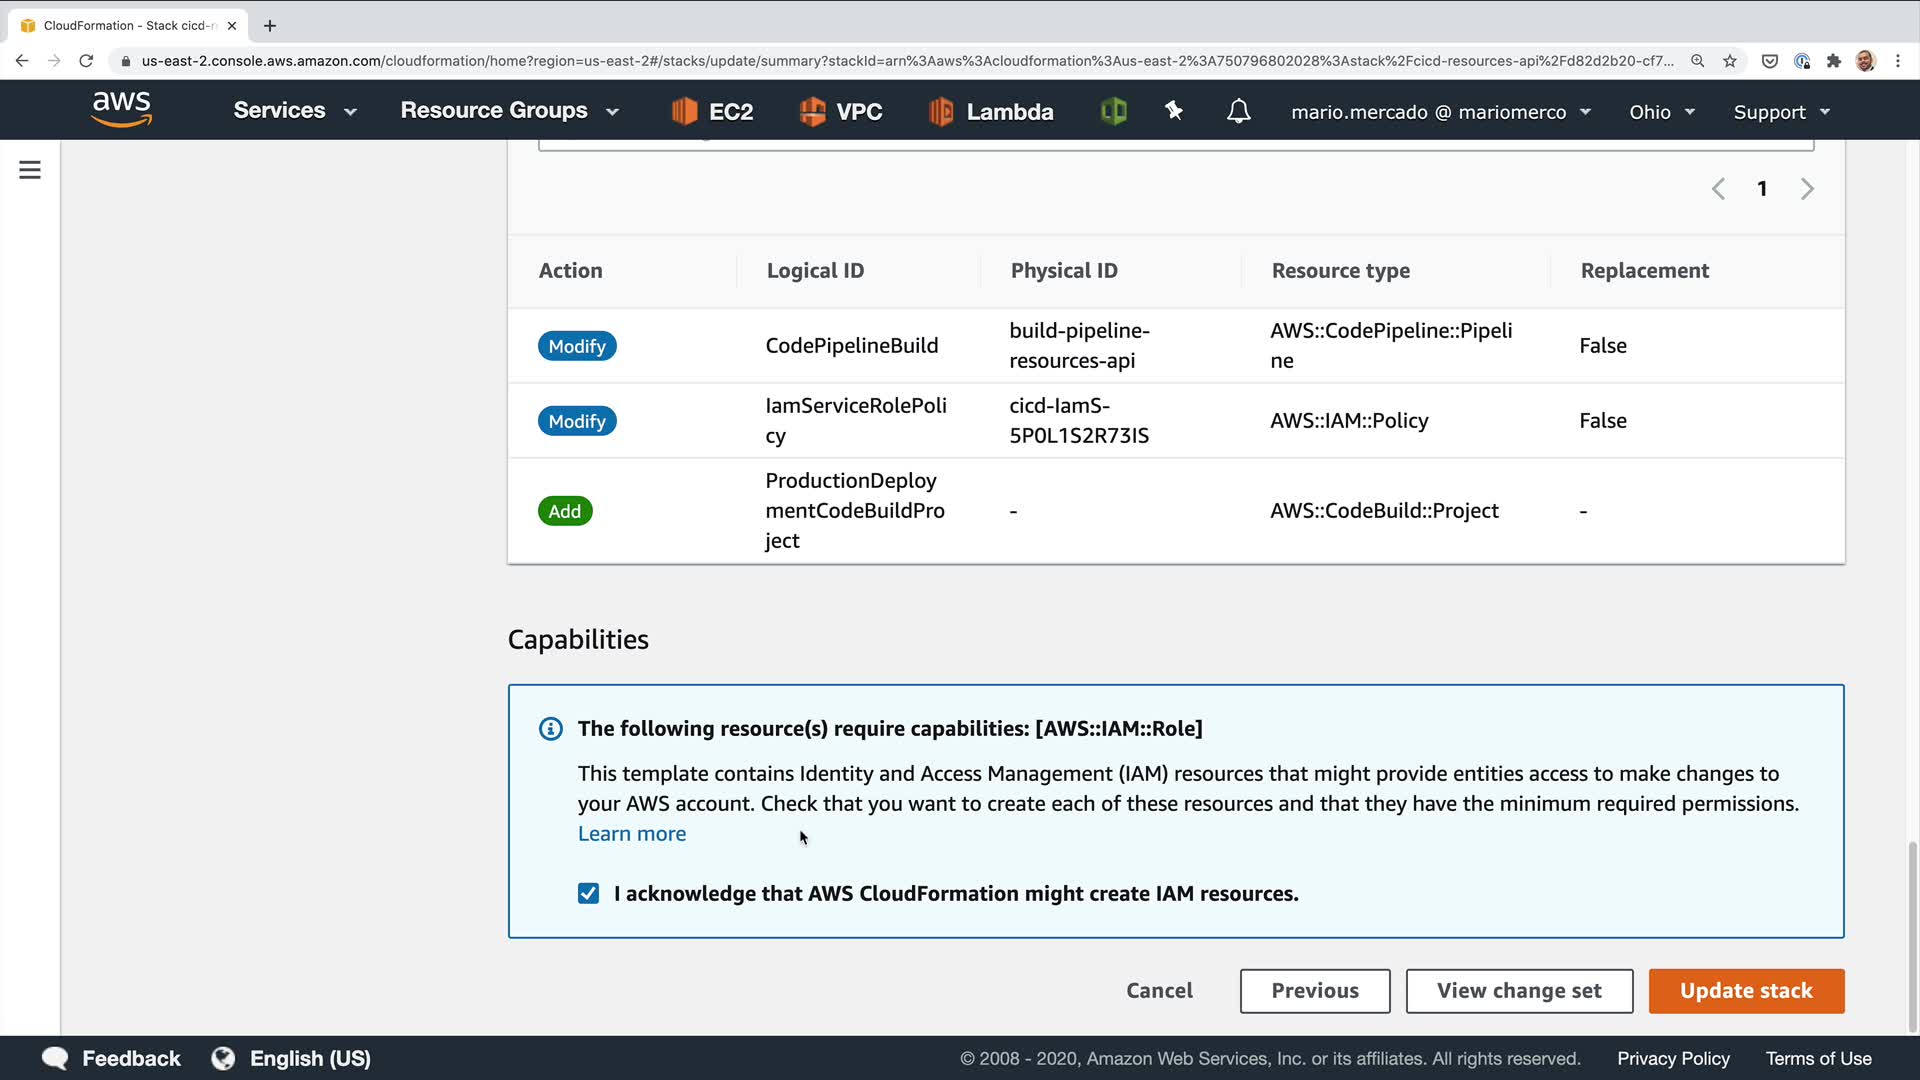Click the green cube service shortcut icon
1920x1080 pixels.
(x=1113, y=111)
